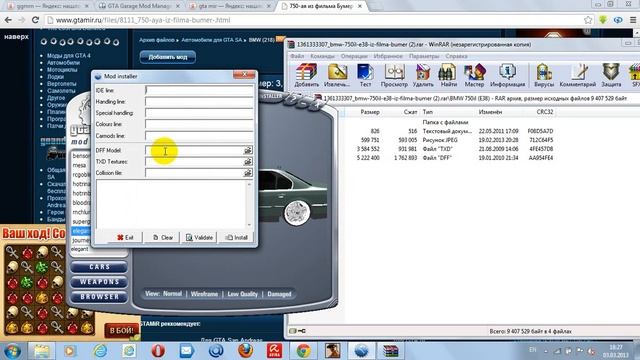The image size is (640, 360).
Task: Open WinRAR from the taskbar
Action: click(391, 351)
